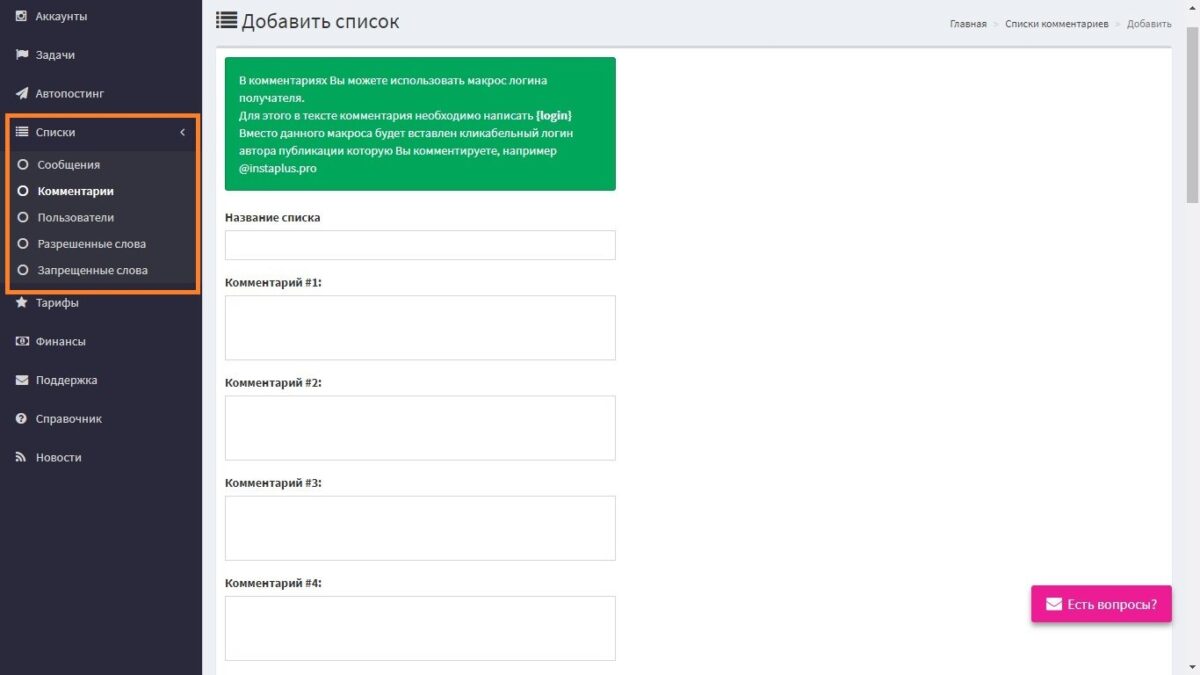
Task: Open the Тарифы page
Action: coord(57,302)
